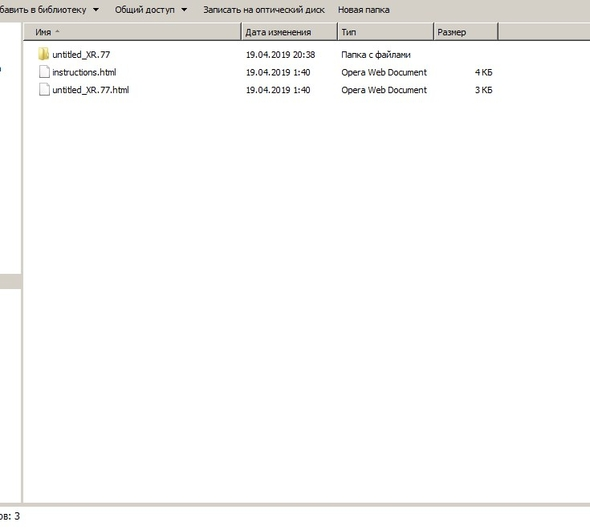Select the untitled_XR.77.html file name
Screen dimensions: 590x530
pyautogui.click(x=91, y=90)
